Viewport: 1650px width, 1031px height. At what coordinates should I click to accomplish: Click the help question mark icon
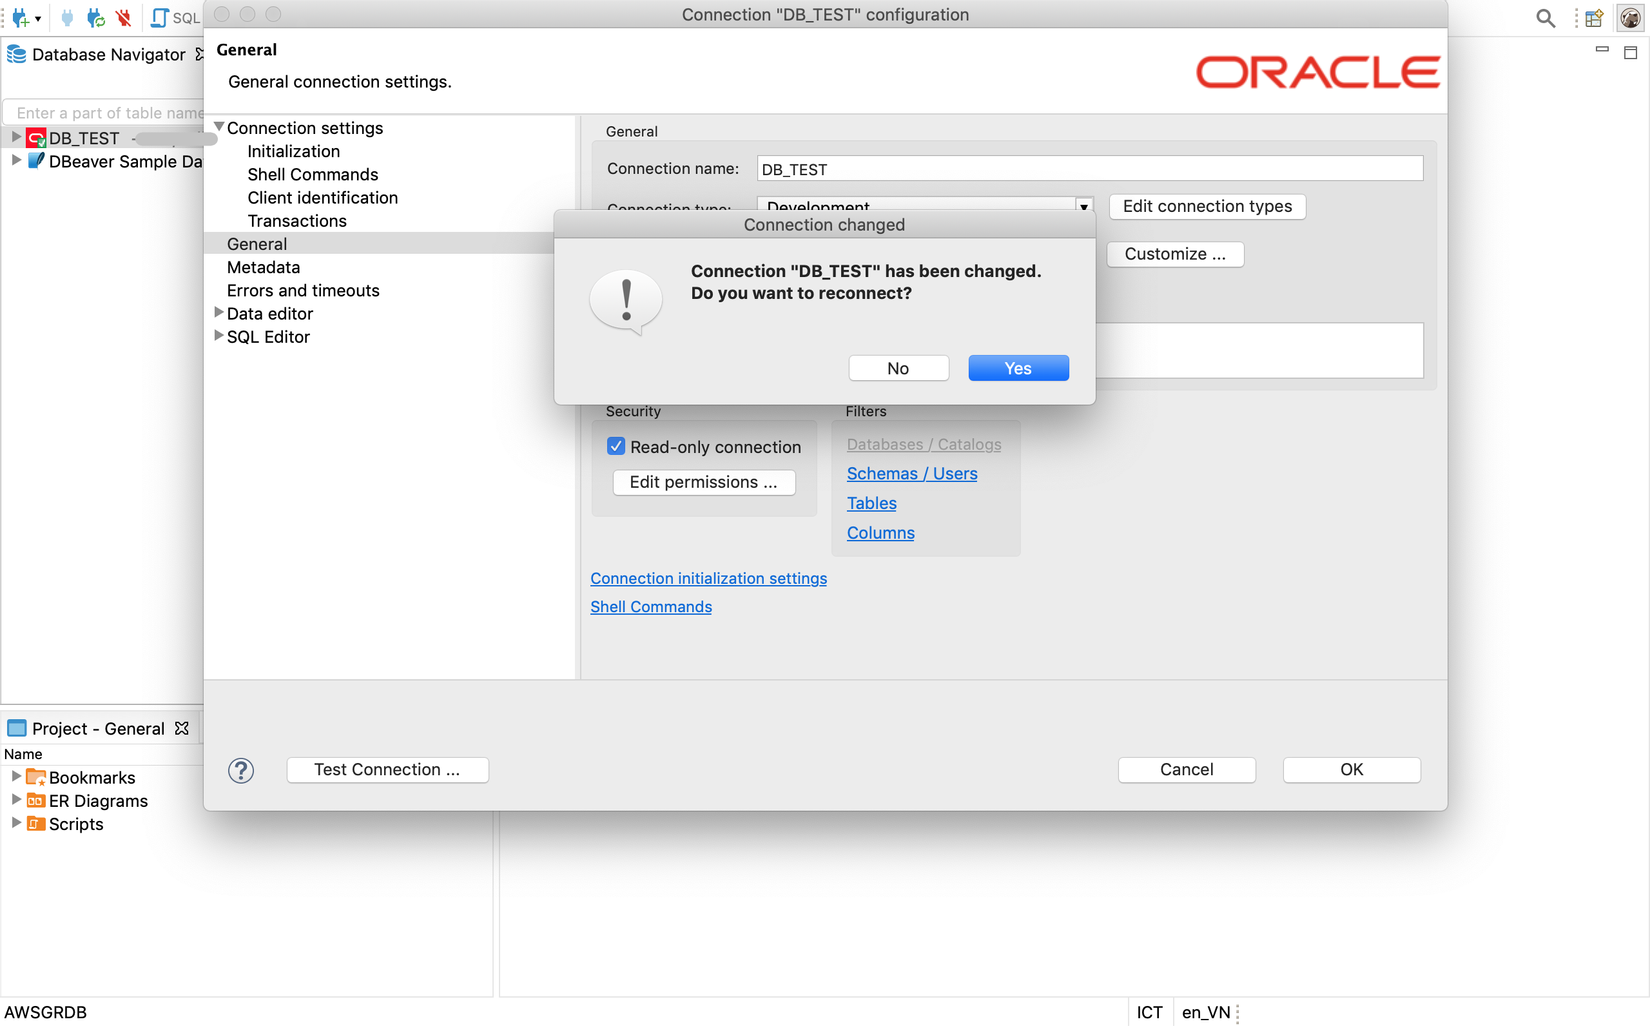[241, 770]
